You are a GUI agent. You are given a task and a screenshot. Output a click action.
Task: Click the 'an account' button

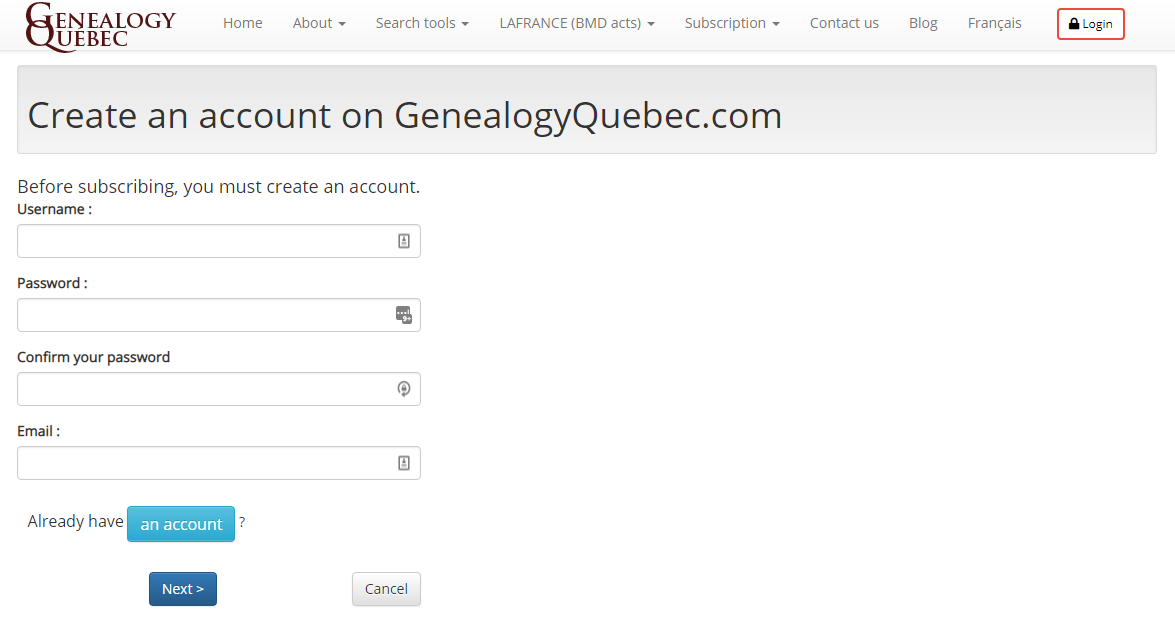click(x=181, y=524)
